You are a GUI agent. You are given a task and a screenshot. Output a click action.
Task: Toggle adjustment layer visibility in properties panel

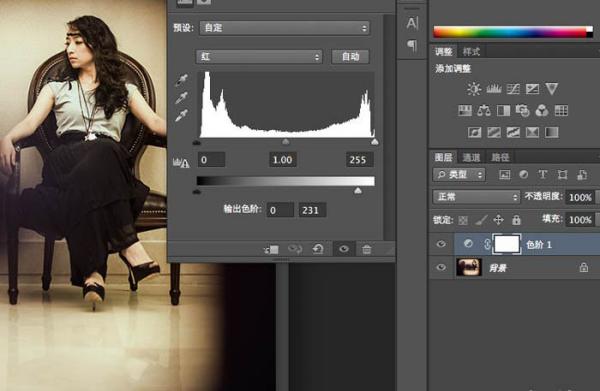point(344,249)
